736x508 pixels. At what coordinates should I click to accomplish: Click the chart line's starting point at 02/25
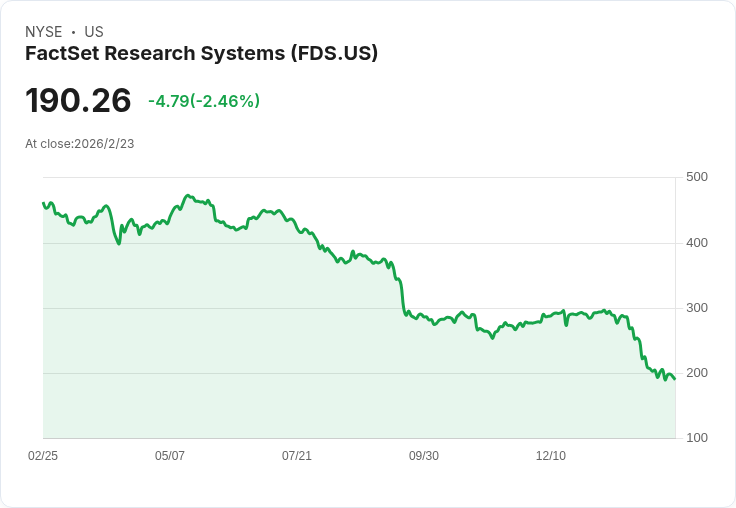[x=44, y=203]
